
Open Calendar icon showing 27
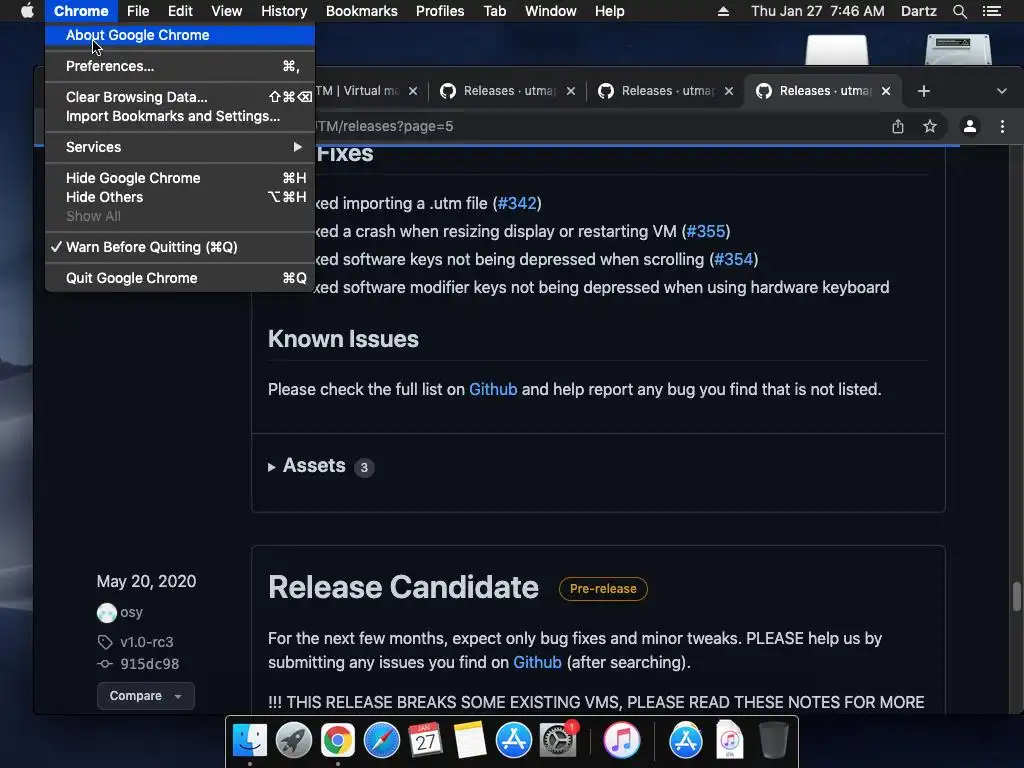point(425,741)
